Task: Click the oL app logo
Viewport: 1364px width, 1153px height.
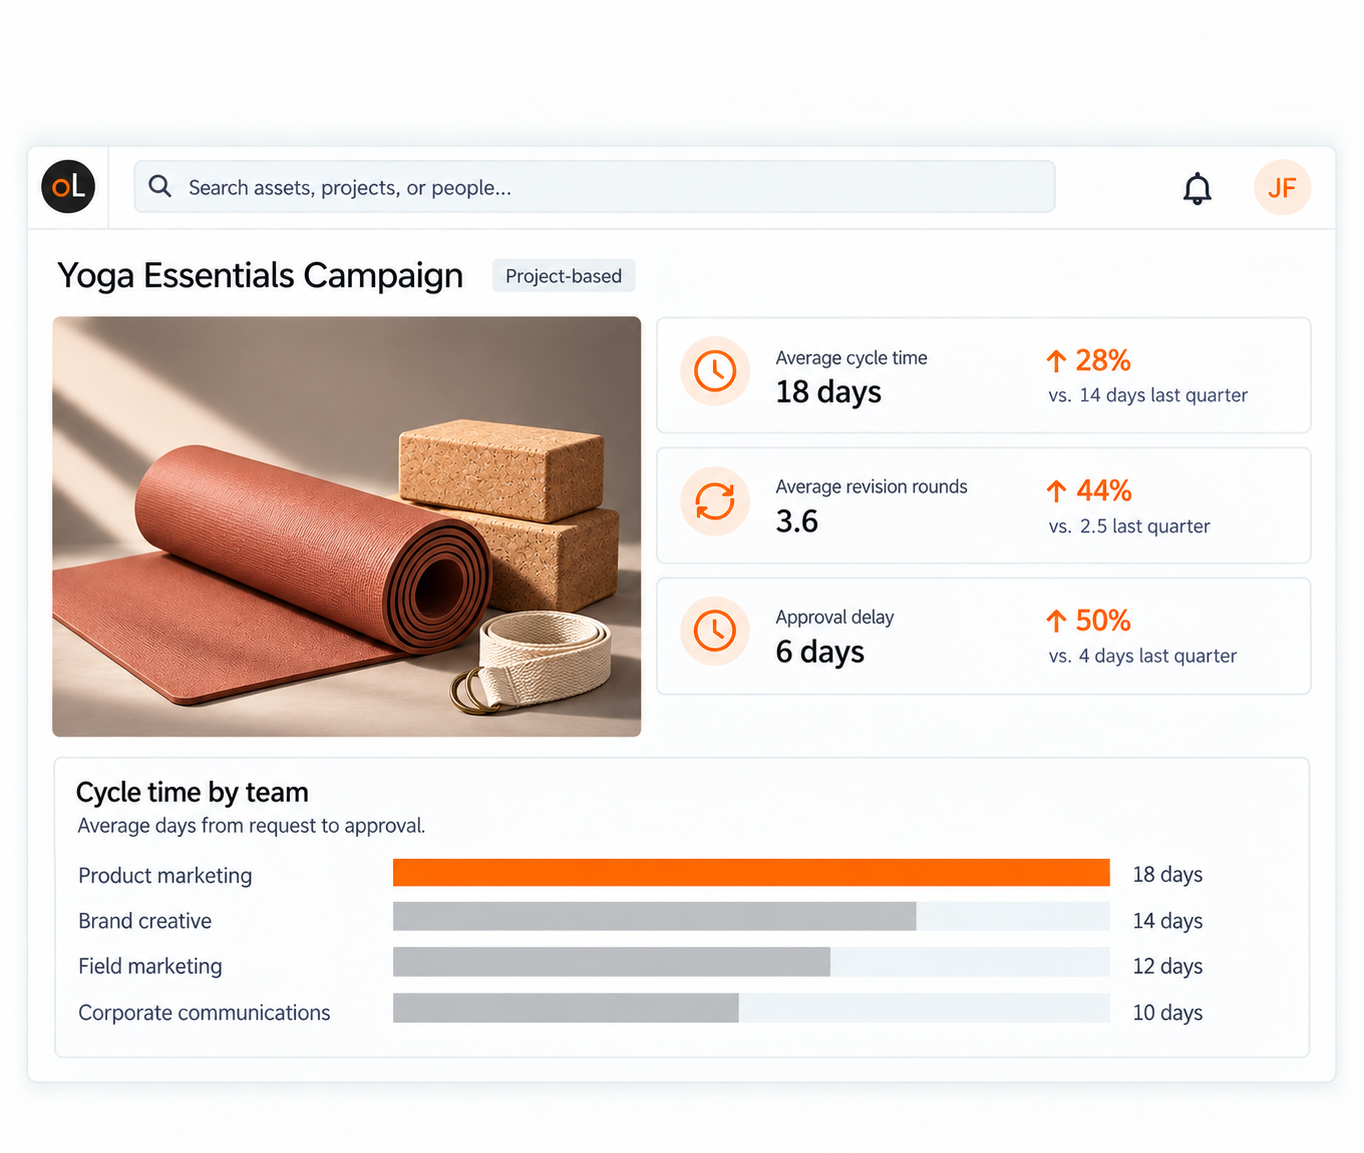Action: [x=68, y=187]
